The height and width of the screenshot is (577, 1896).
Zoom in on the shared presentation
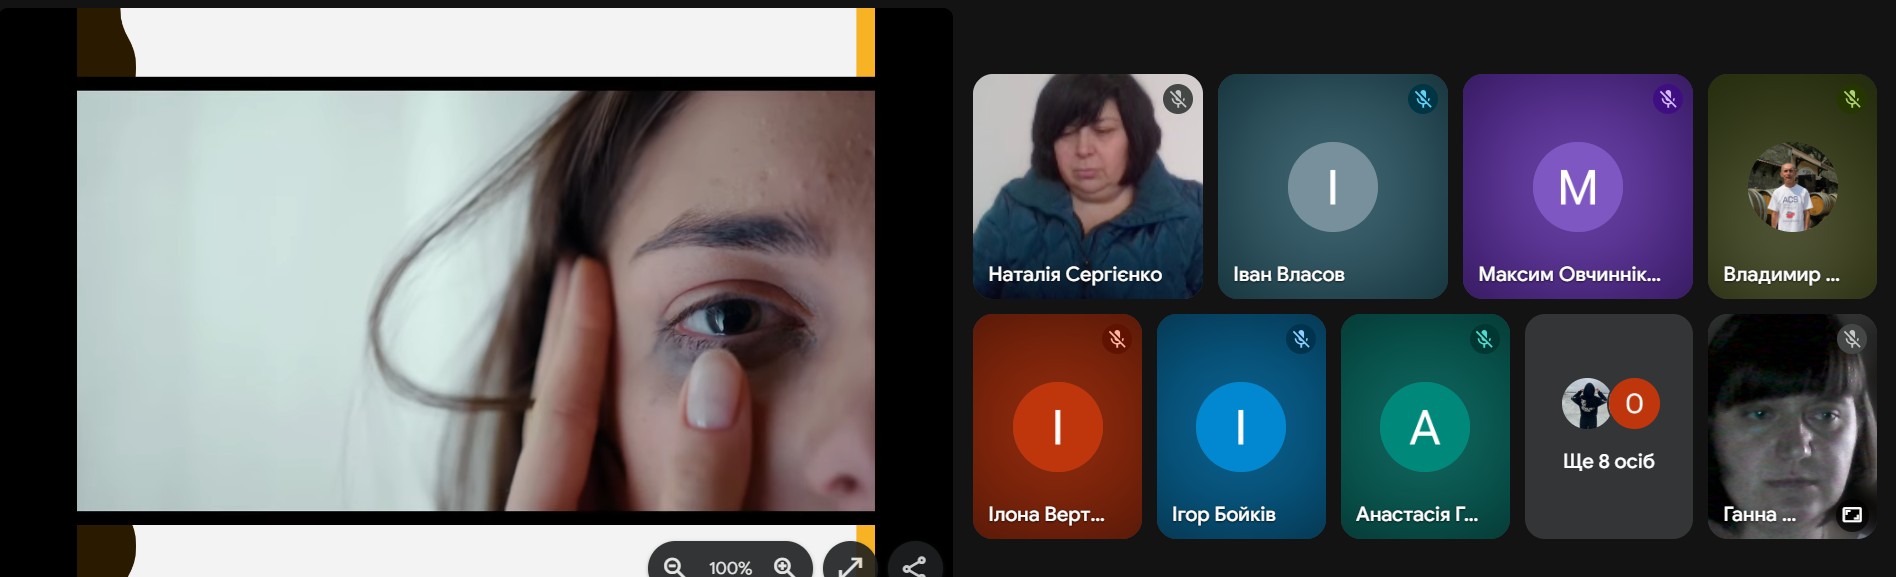[x=785, y=567]
